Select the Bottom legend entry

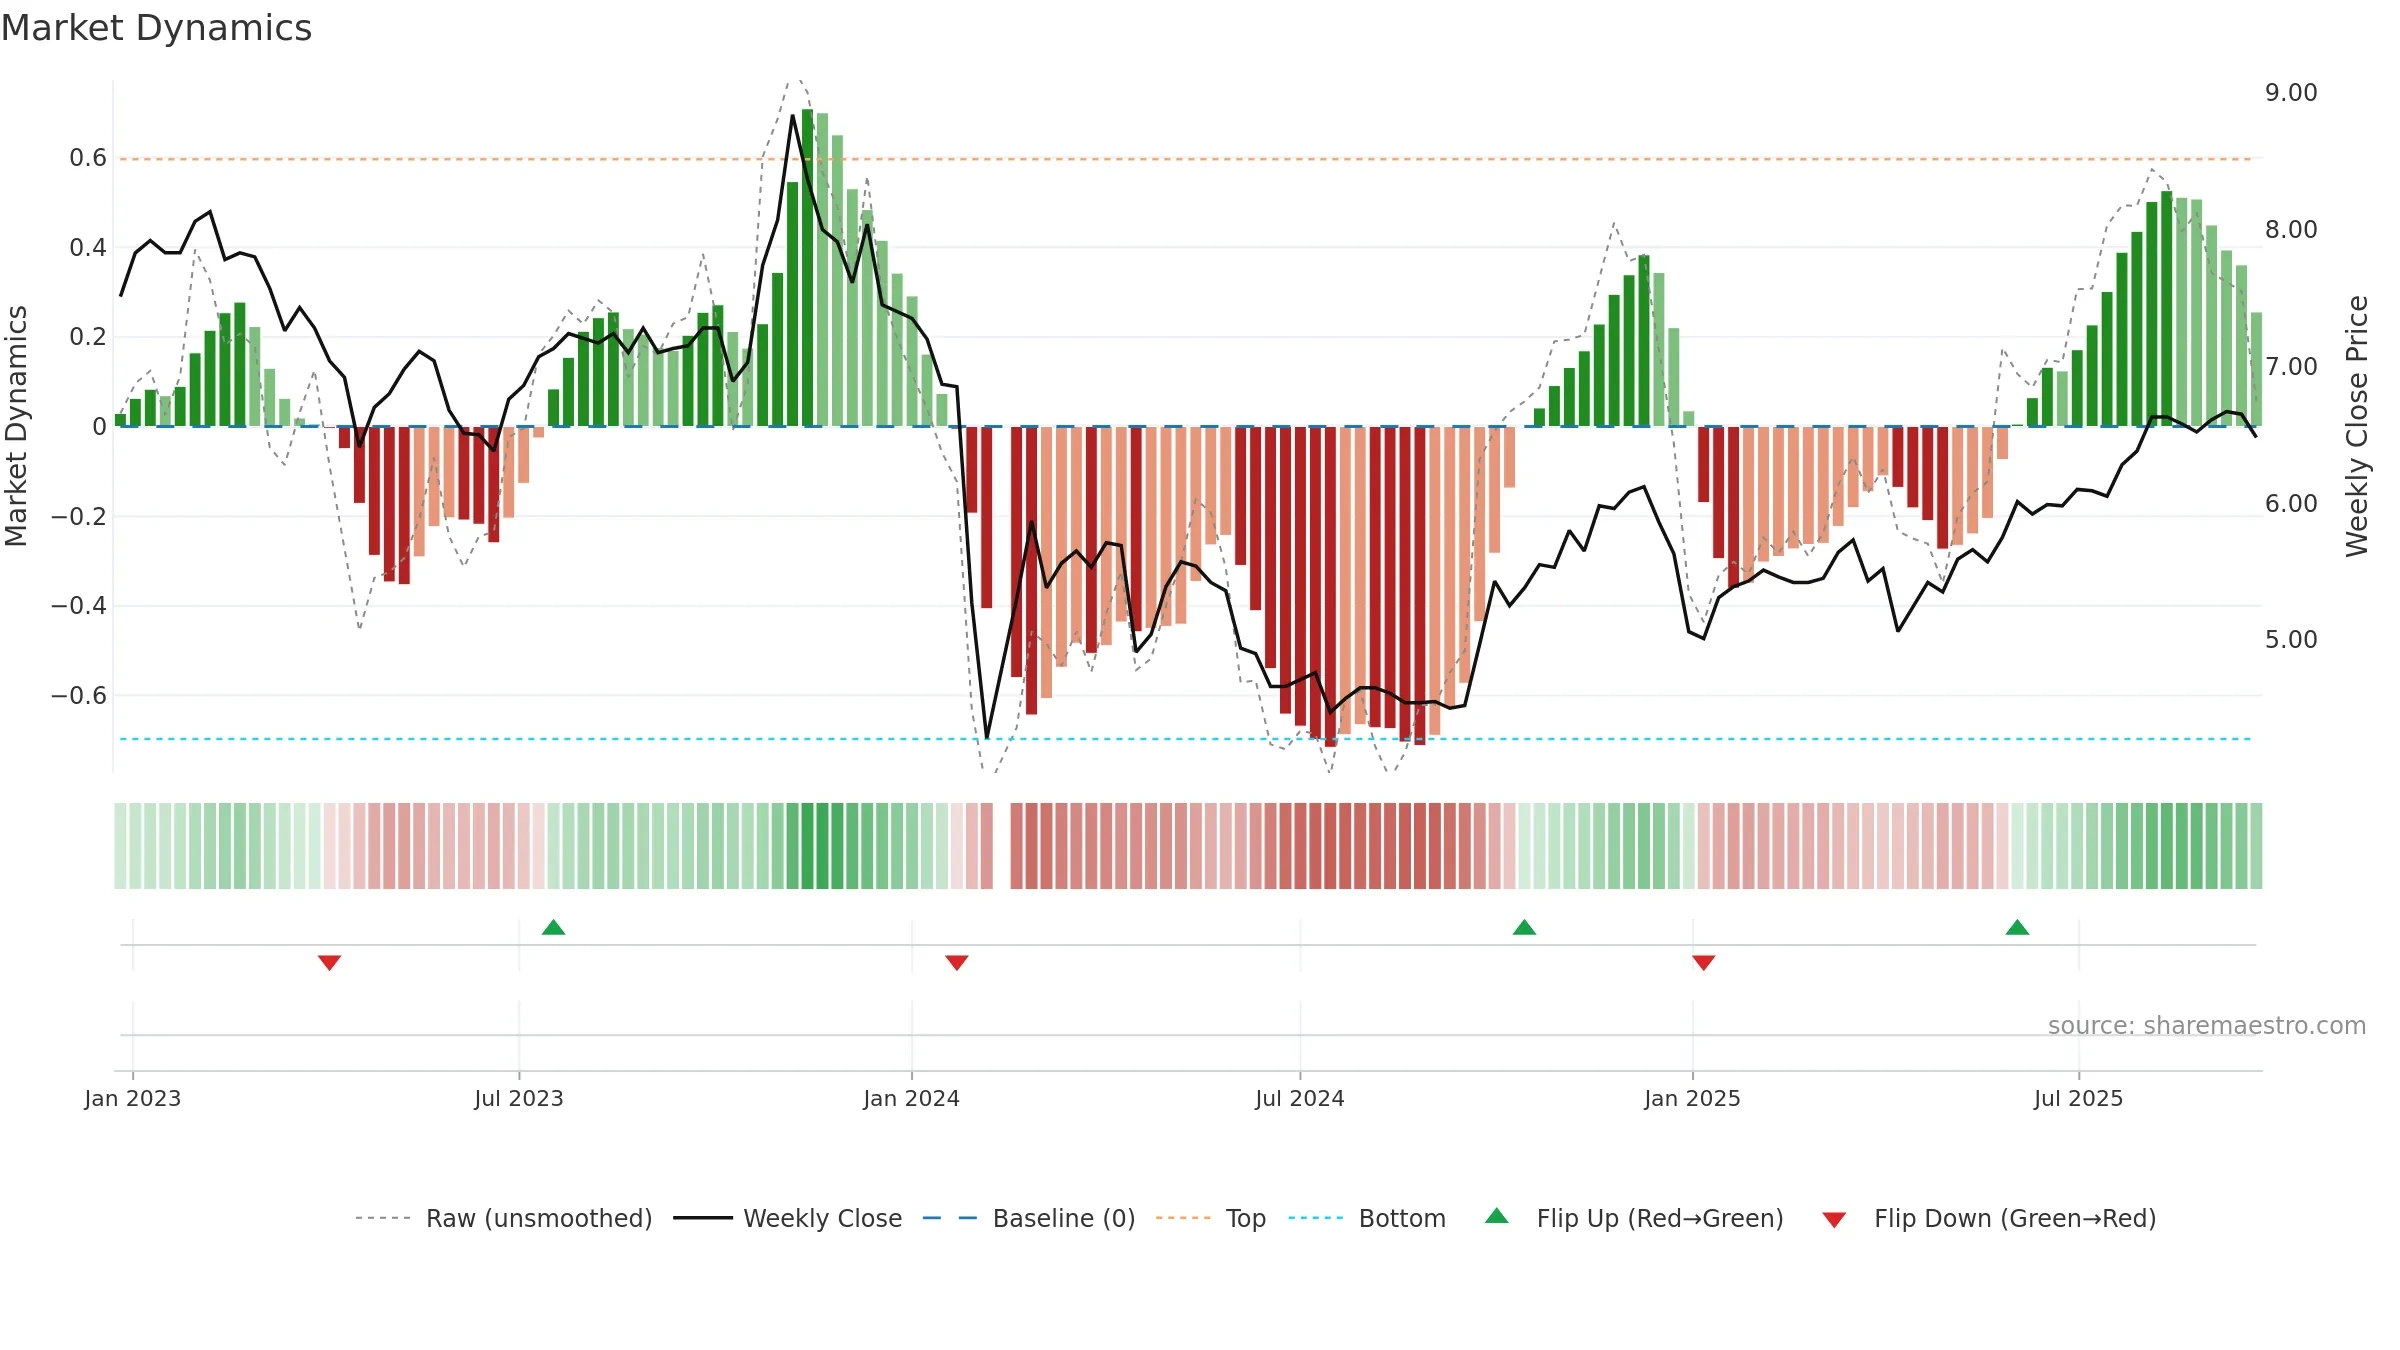pos(1367,1218)
